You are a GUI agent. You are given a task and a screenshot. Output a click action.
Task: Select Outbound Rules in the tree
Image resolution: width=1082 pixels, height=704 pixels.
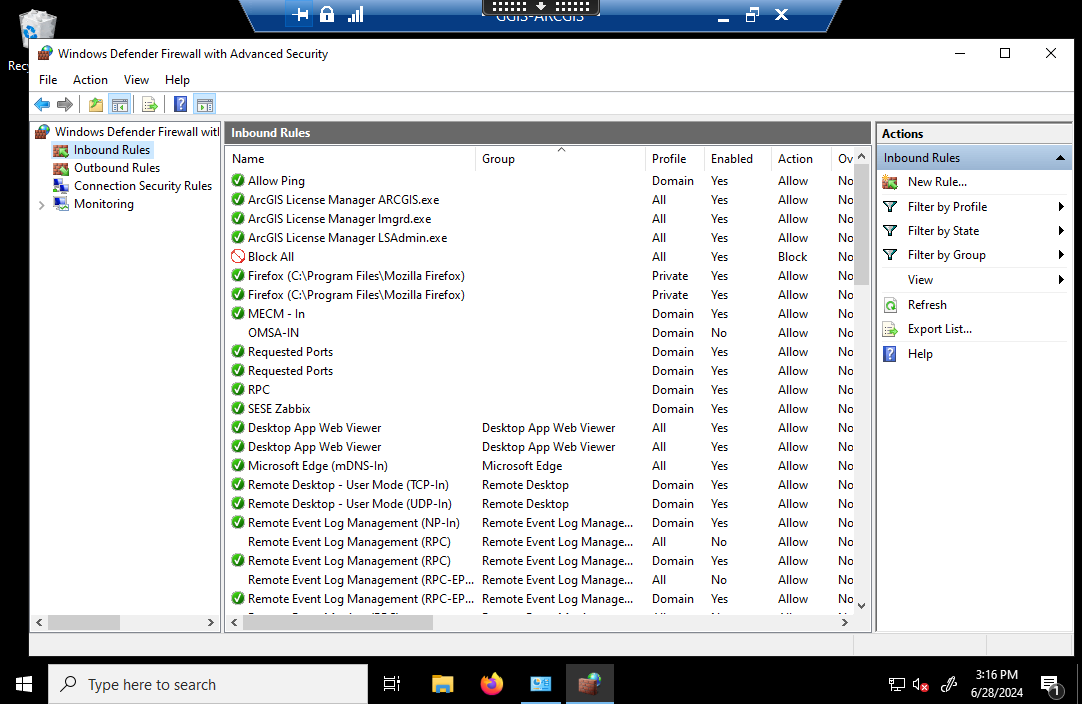click(x=116, y=168)
